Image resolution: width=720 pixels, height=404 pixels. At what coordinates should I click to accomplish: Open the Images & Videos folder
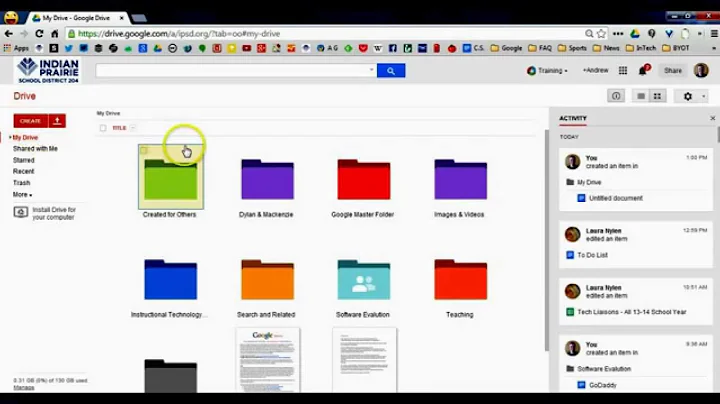click(x=461, y=180)
